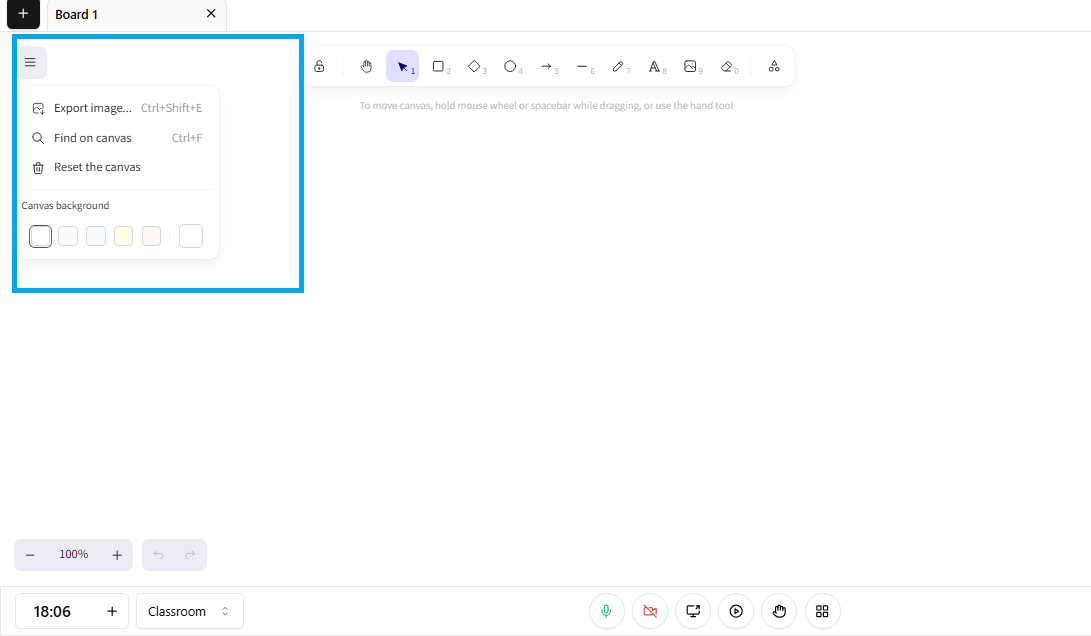Image resolution: width=1091 pixels, height=636 pixels.
Task: Select the Eraser tool
Action: [727, 67]
